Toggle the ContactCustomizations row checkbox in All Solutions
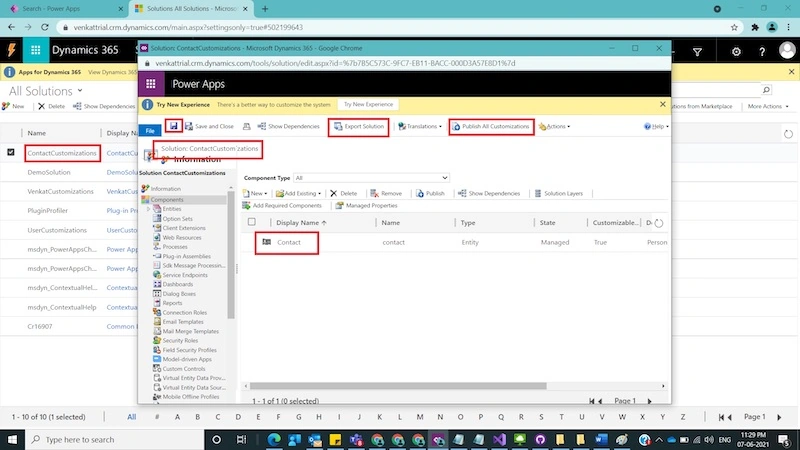800x450 pixels. (x=11, y=152)
